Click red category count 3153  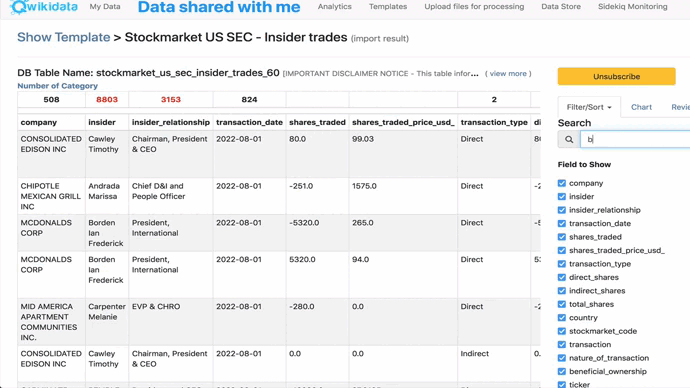click(171, 100)
